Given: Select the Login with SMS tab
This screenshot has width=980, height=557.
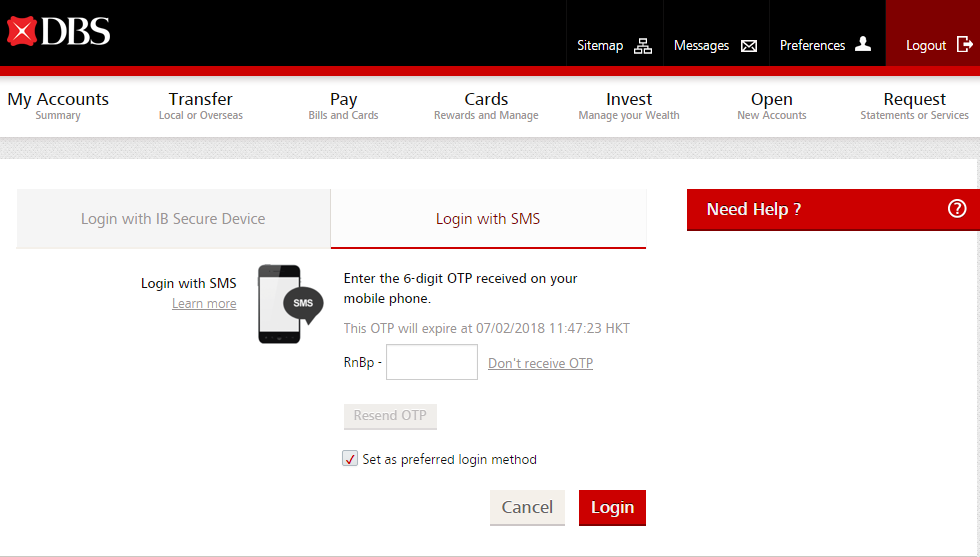Looking at the screenshot, I should [488, 218].
